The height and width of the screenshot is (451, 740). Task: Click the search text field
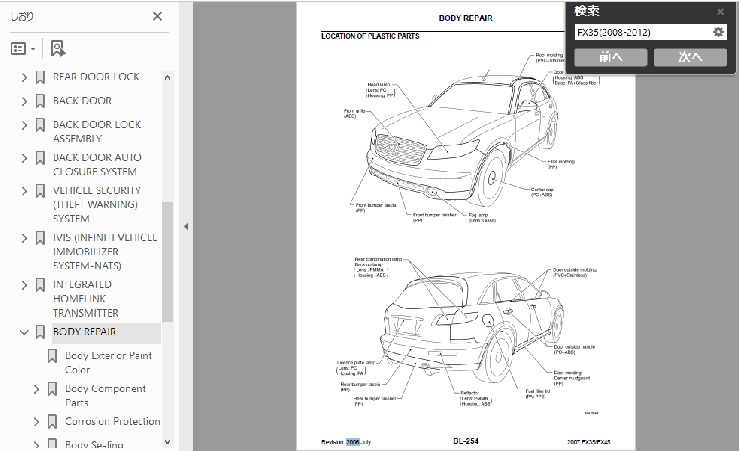(640, 33)
